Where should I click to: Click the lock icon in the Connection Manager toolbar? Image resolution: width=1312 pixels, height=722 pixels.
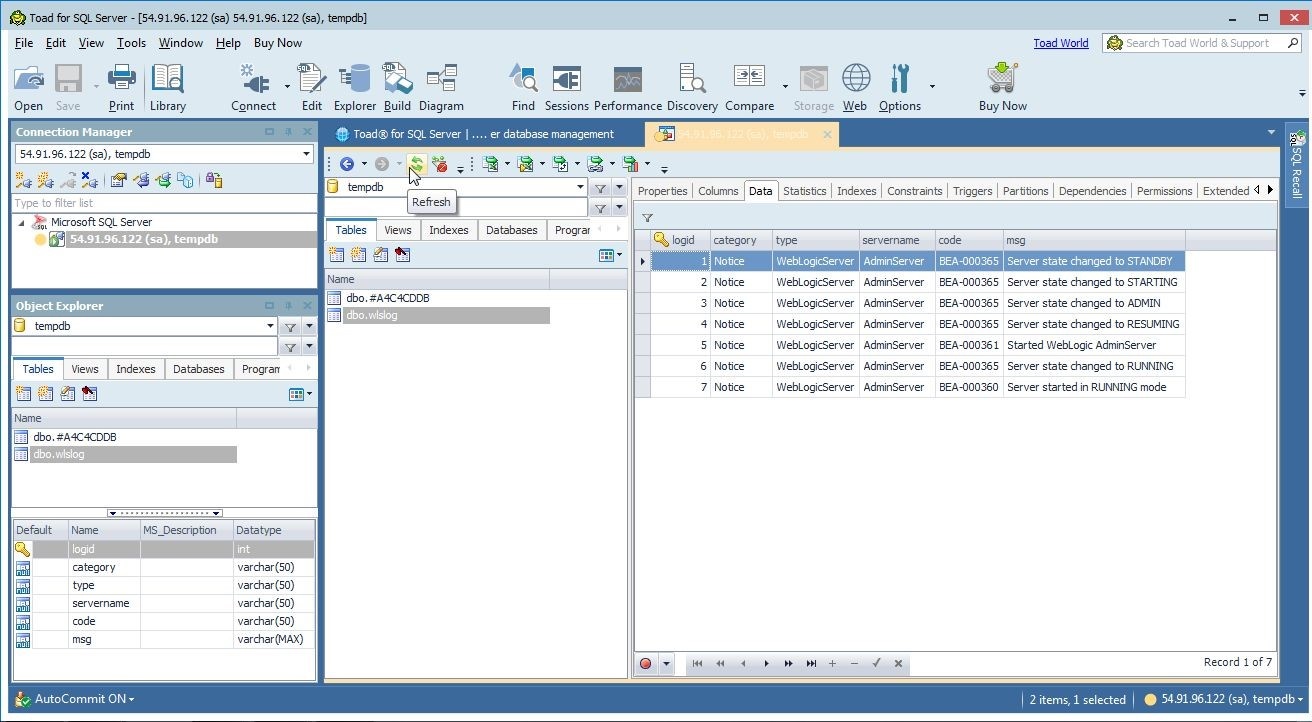[213, 180]
